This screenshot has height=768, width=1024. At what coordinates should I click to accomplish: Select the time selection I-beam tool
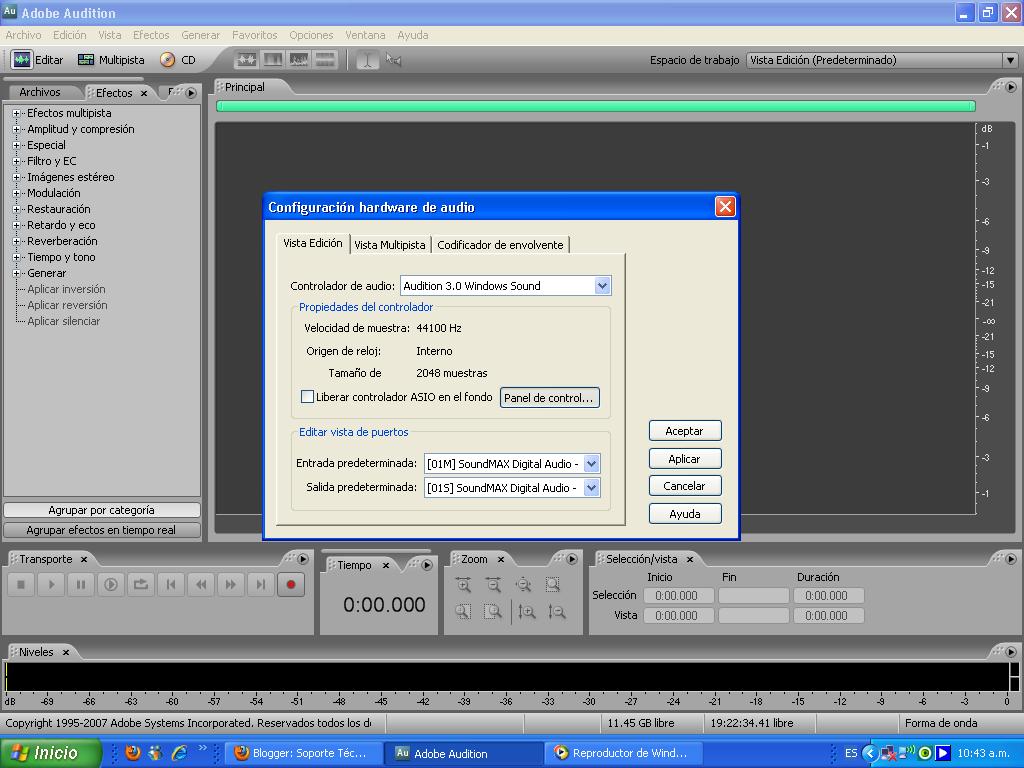(x=368, y=60)
